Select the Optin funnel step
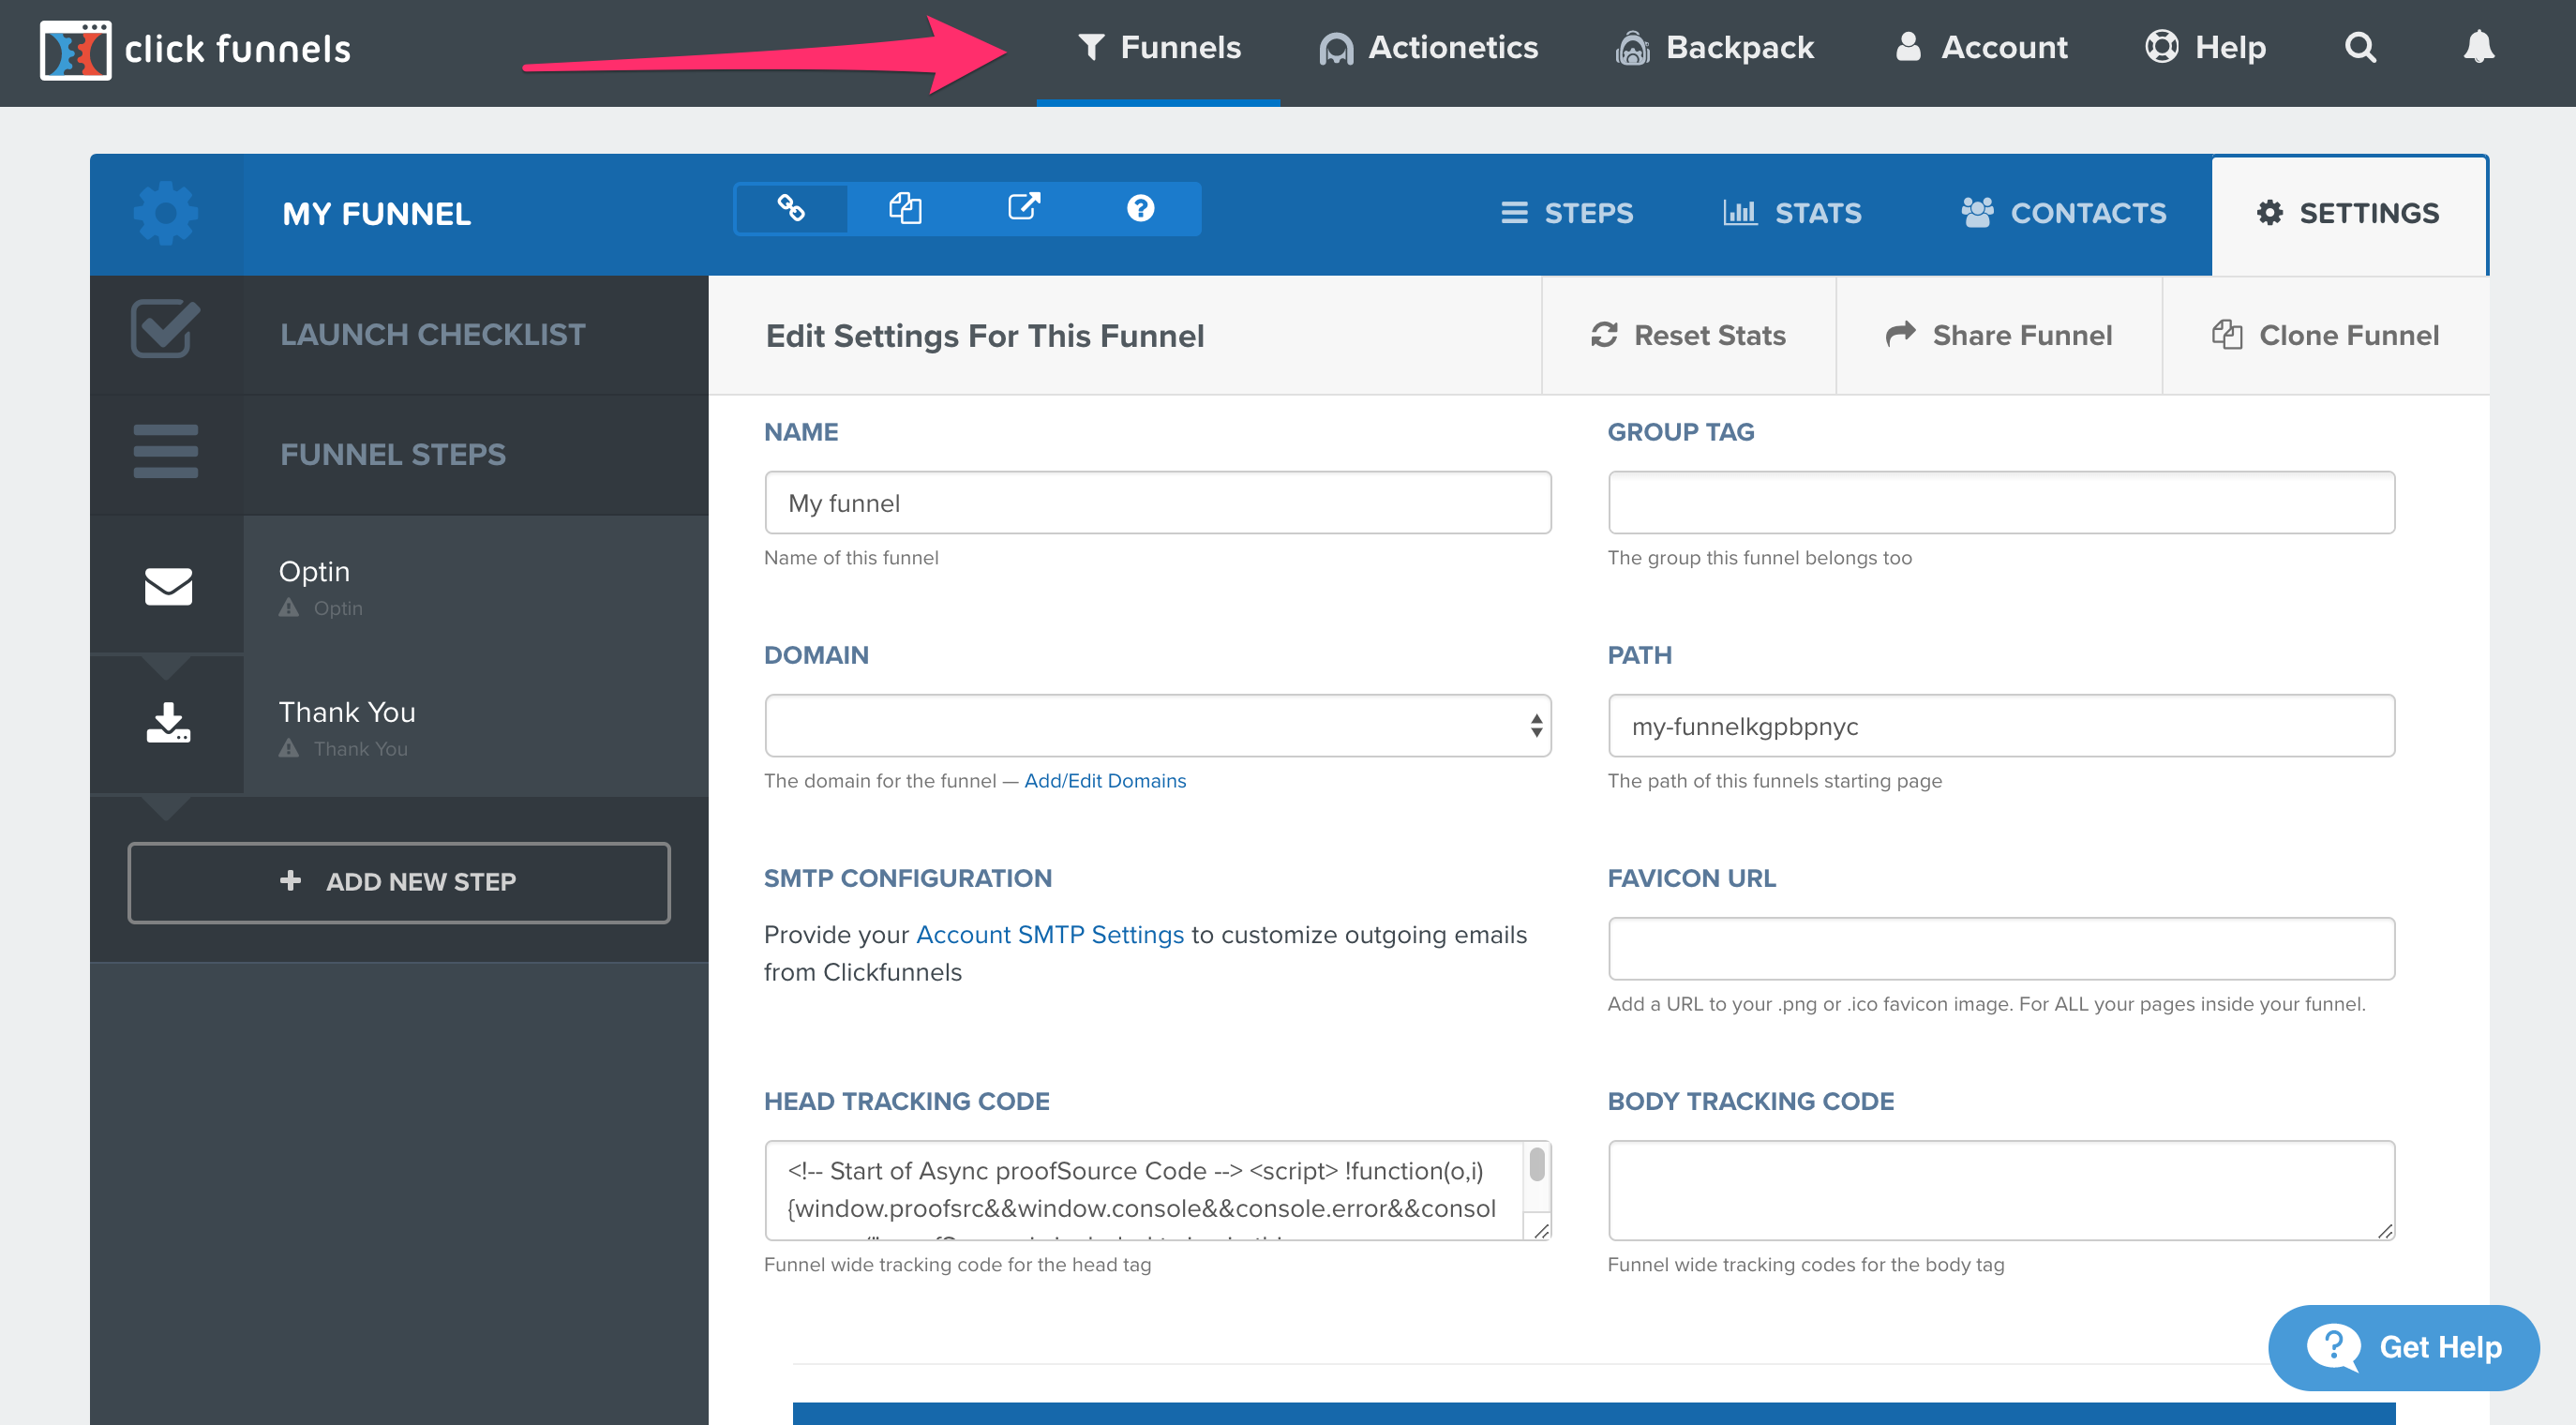The width and height of the screenshot is (2576, 1425). coord(399,586)
